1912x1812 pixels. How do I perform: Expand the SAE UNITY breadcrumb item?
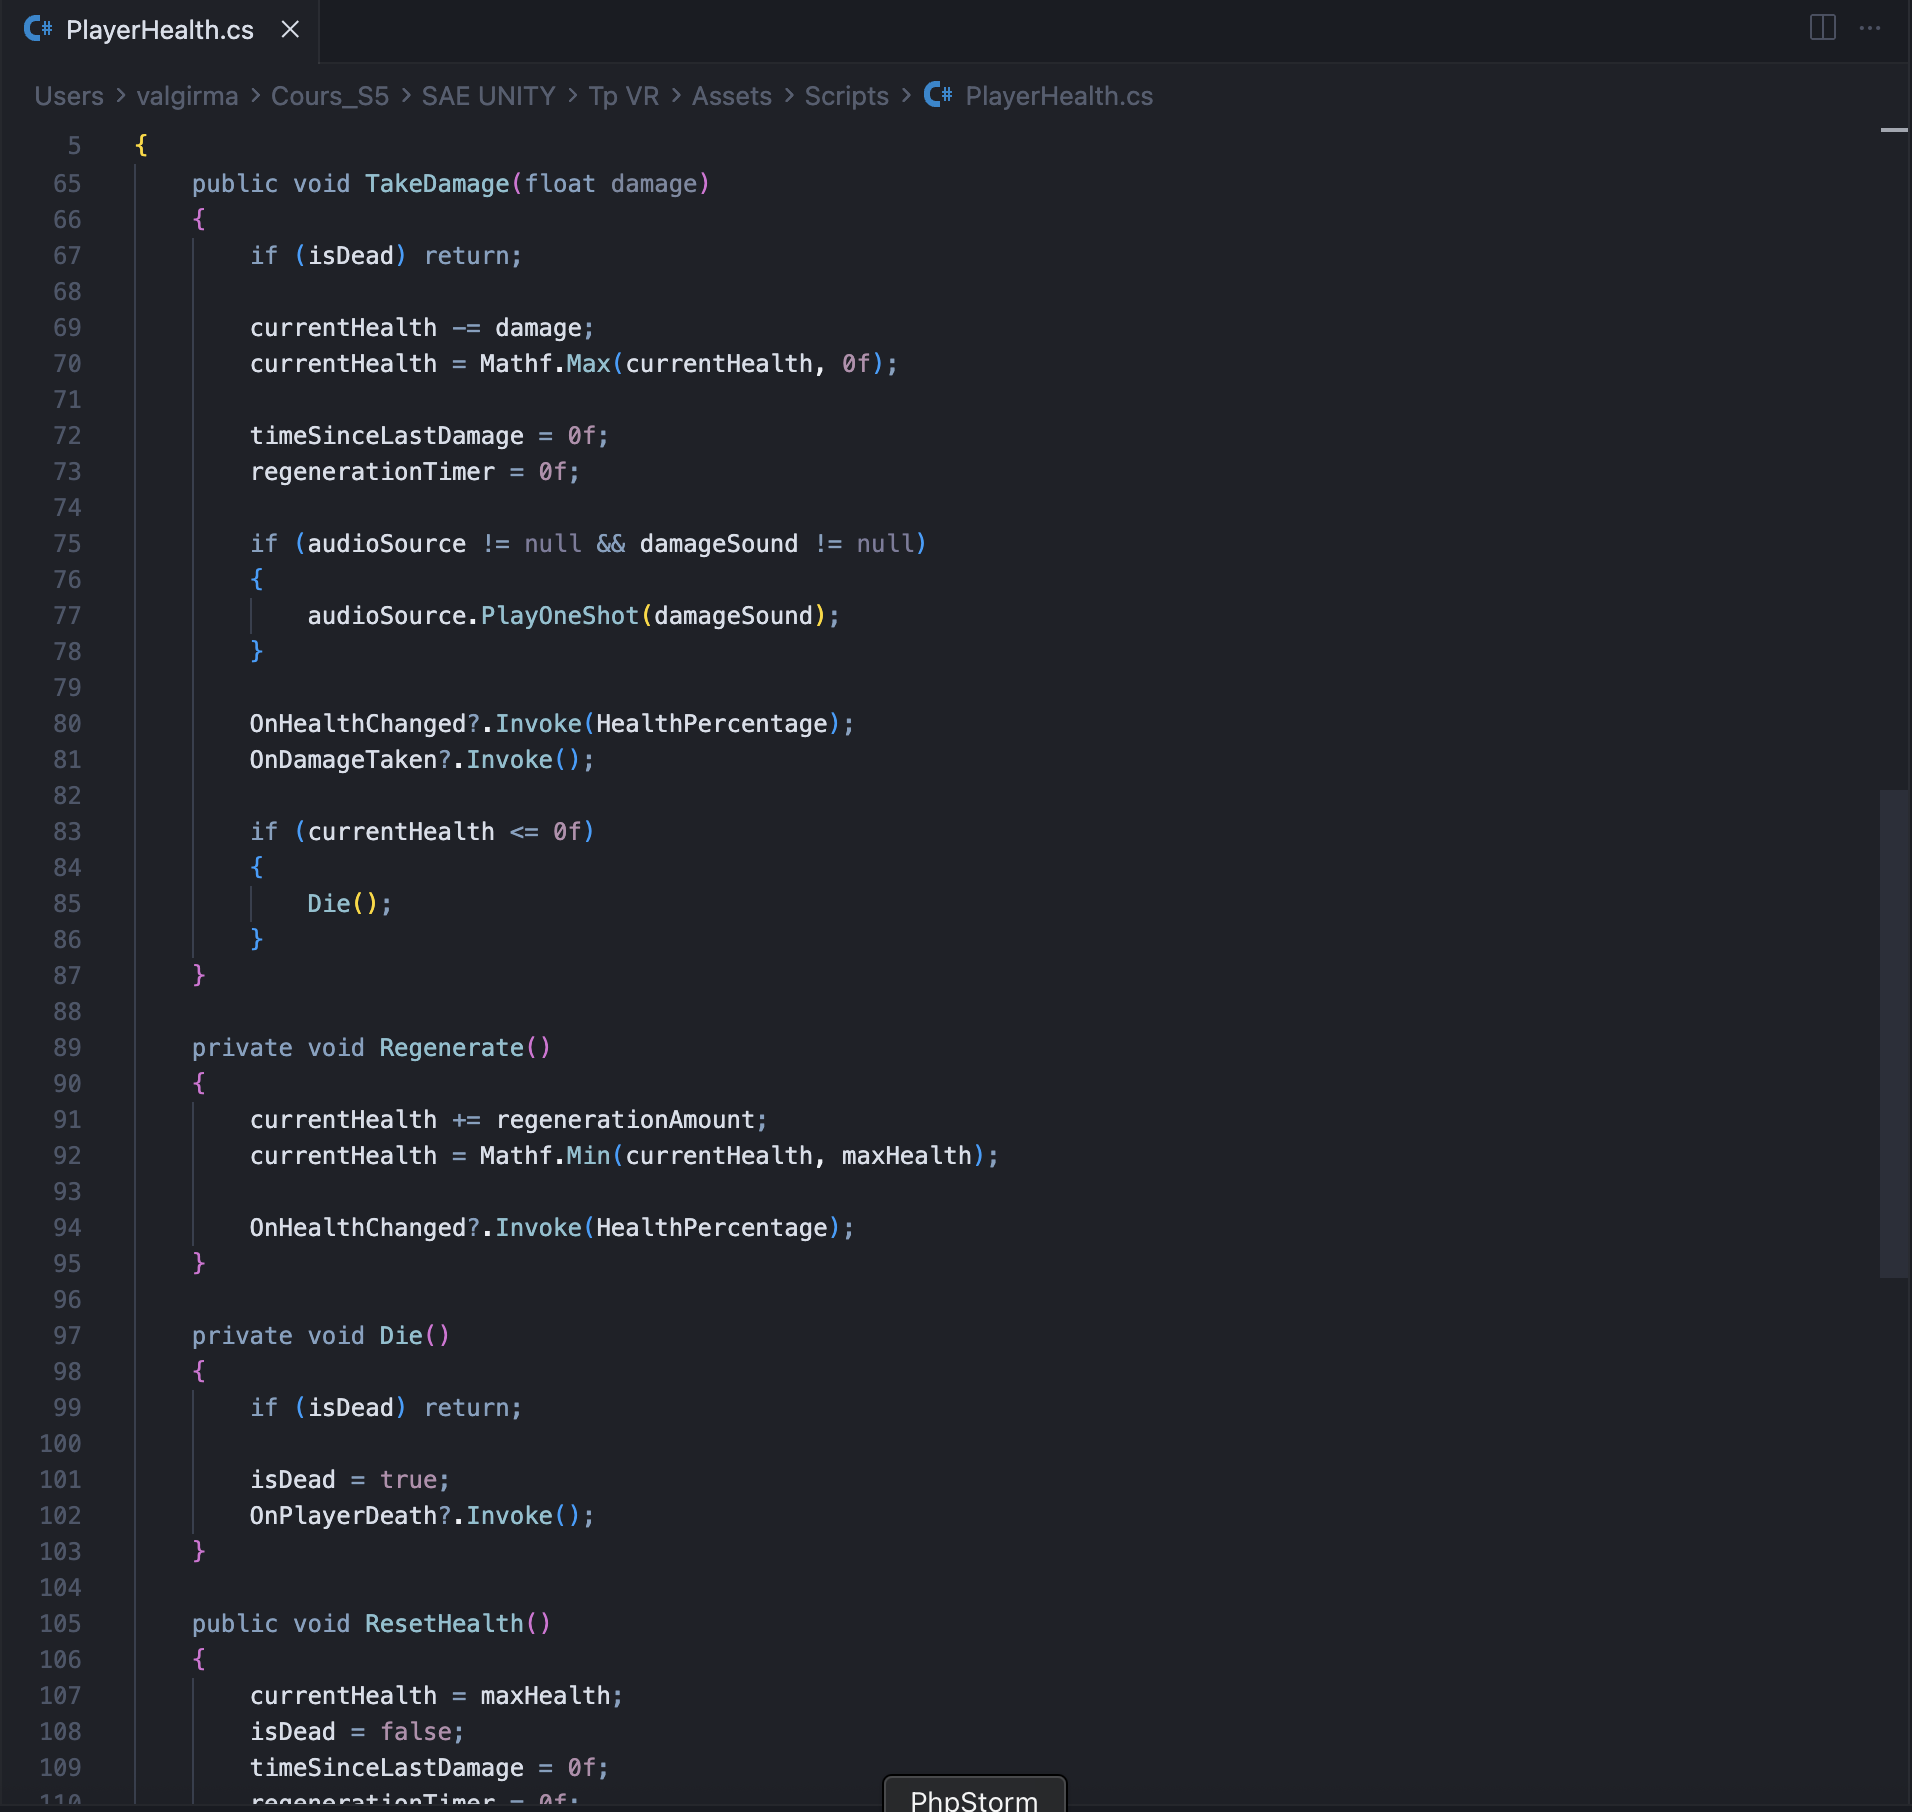[489, 96]
